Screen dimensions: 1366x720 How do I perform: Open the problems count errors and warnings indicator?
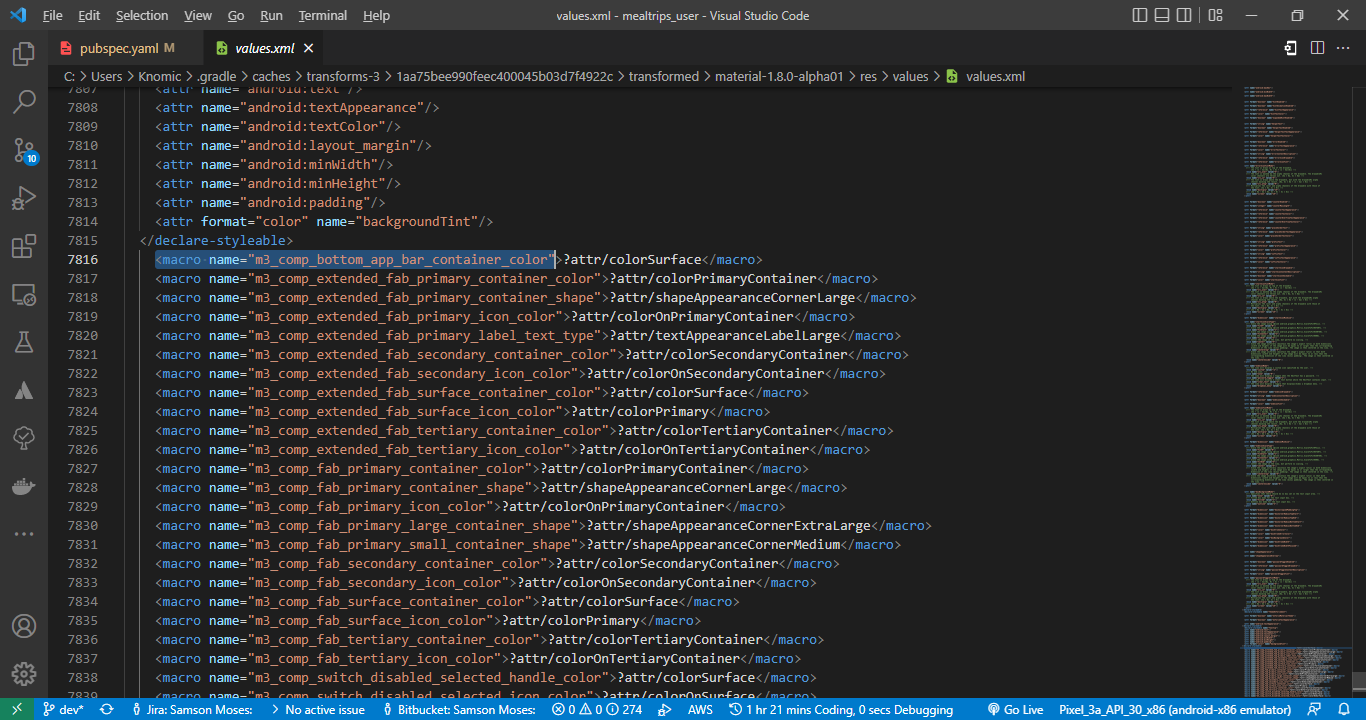pos(598,709)
